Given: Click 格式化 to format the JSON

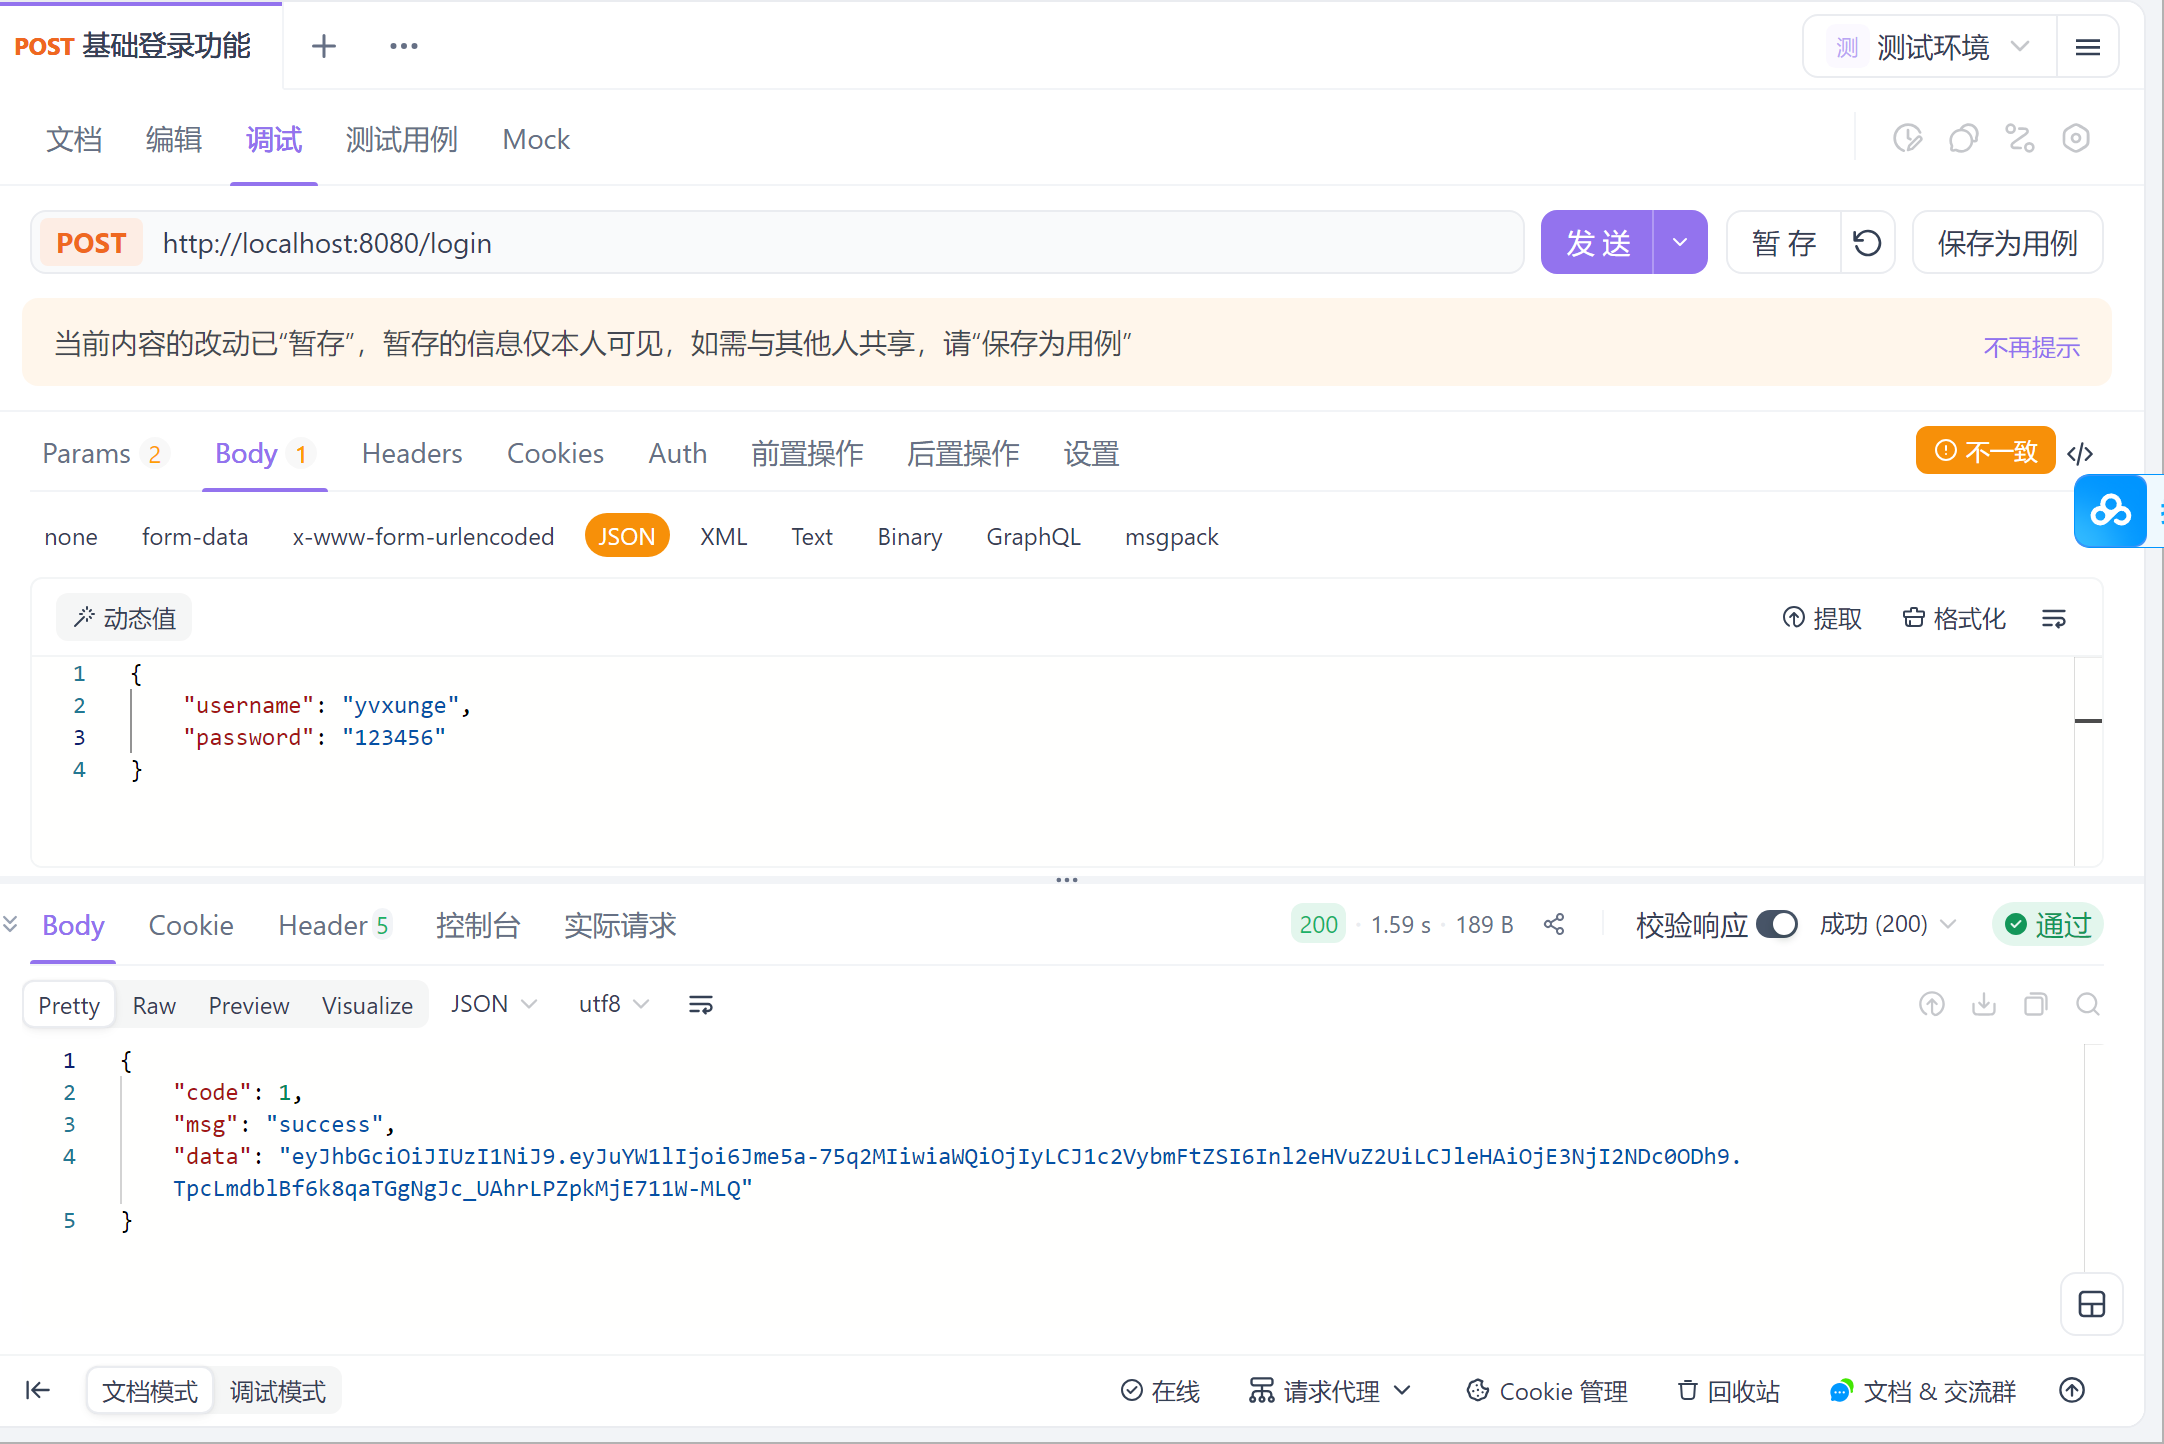Looking at the screenshot, I should [1954, 619].
